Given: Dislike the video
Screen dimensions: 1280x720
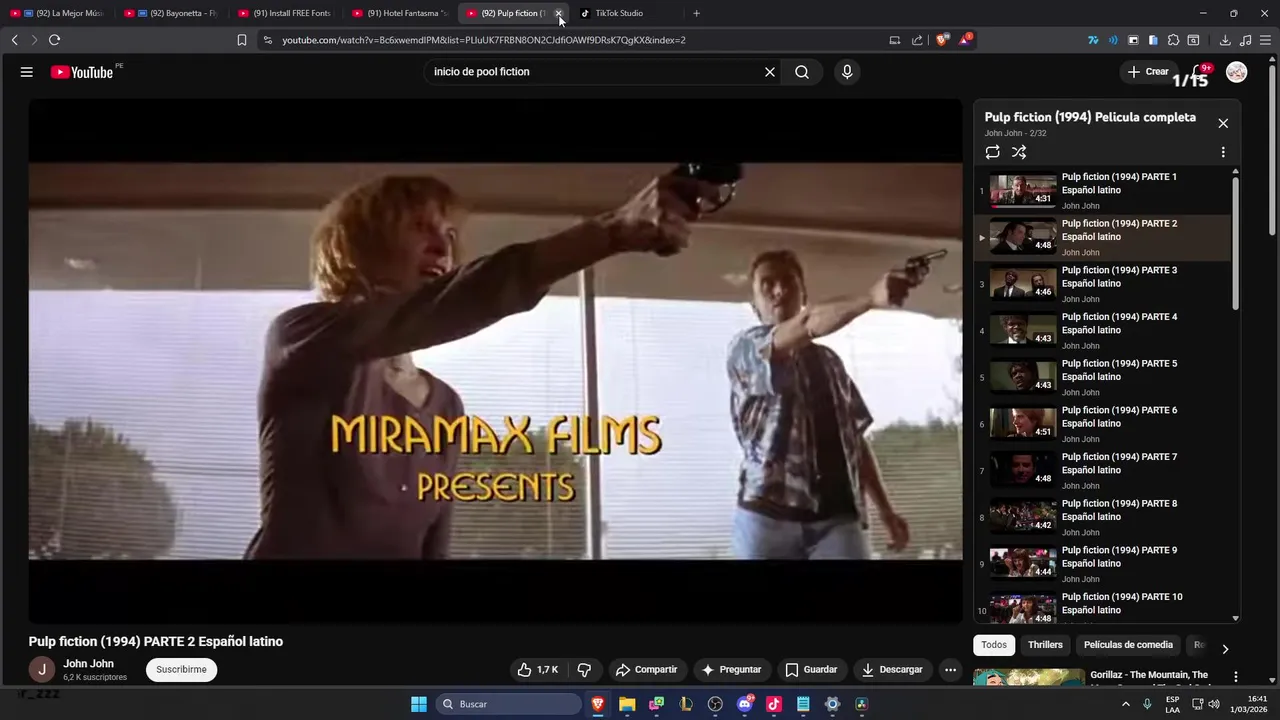Looking at the screenshot, I should point(585,670).
